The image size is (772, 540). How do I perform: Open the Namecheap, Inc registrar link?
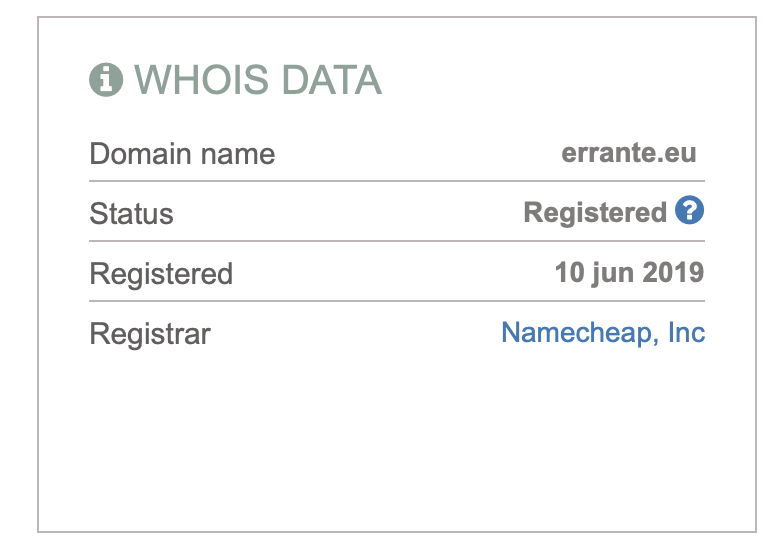603,332
